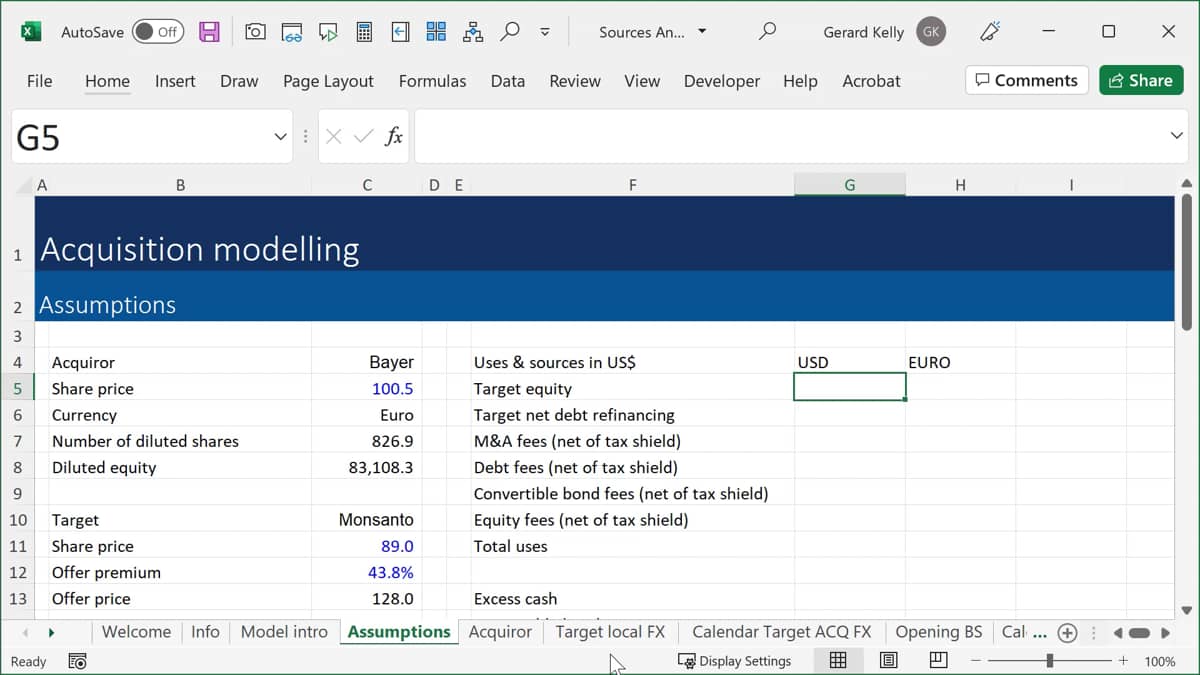Click the cell showing share price 100.5

(x=367, y=389)
